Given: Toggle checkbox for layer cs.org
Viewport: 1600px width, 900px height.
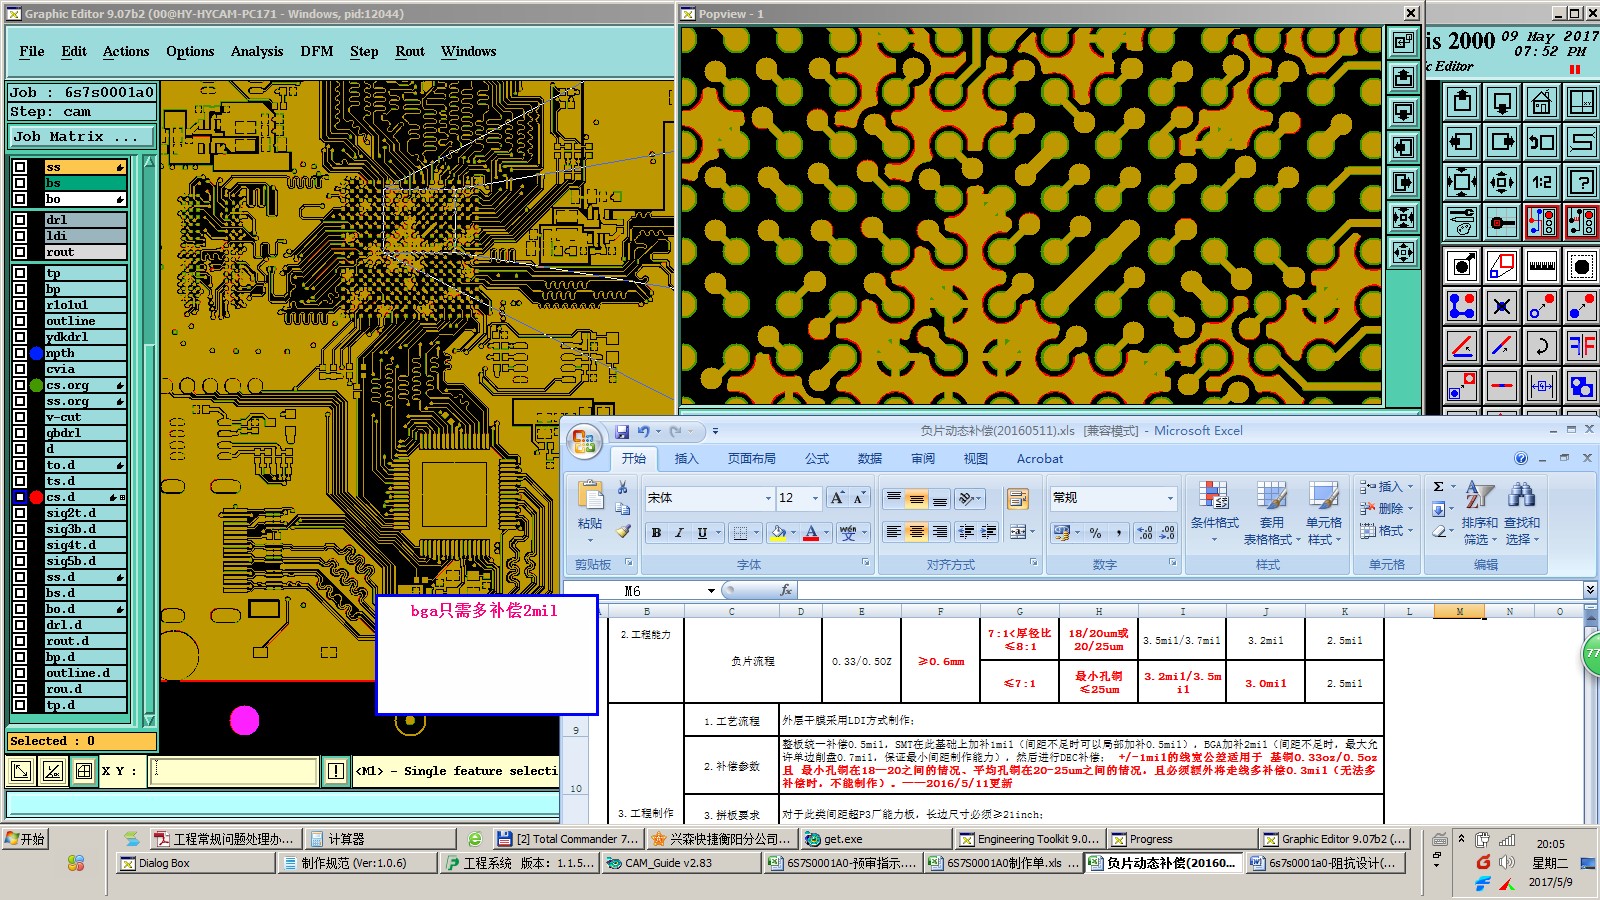Looking at the screenshot, I should tap(20, 385).
